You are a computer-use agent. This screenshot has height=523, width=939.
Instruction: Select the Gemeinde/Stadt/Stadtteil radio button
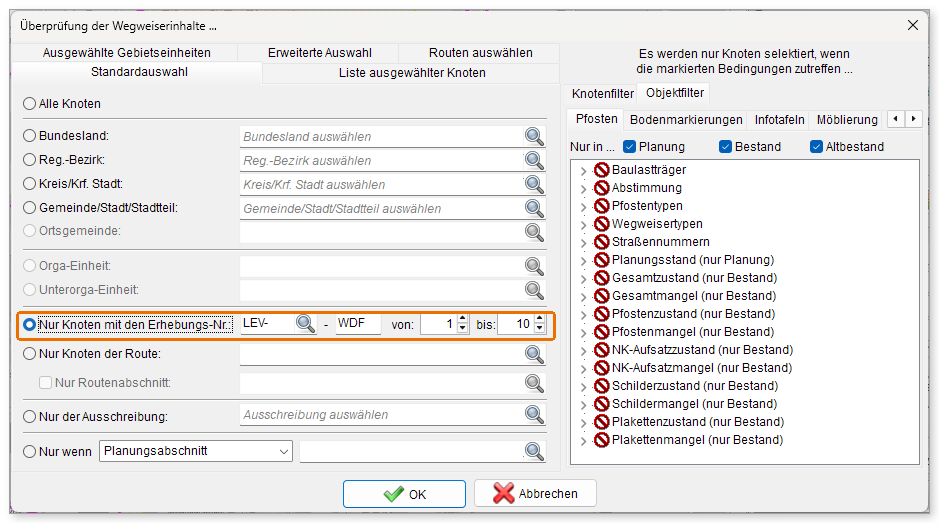(x=29, y=208)
